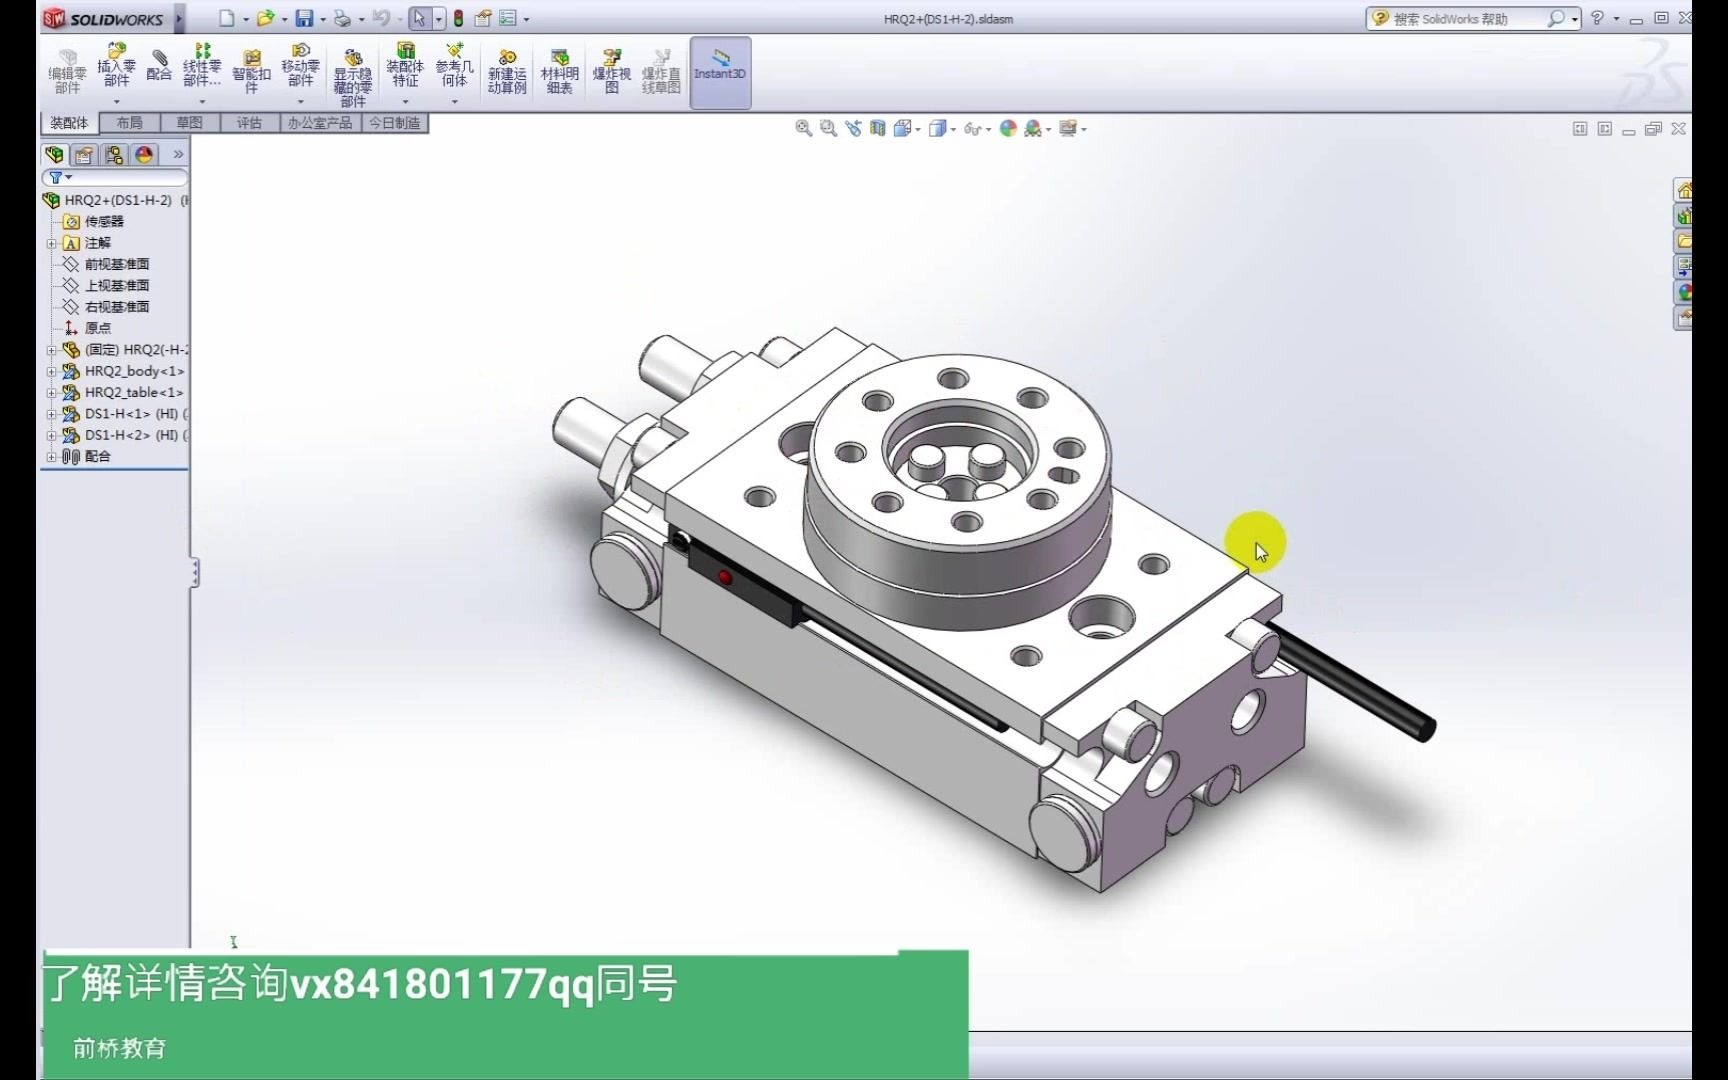Expand the 配合 mates folder
Screen dimensions: 1728x1080
coord(52,456)
